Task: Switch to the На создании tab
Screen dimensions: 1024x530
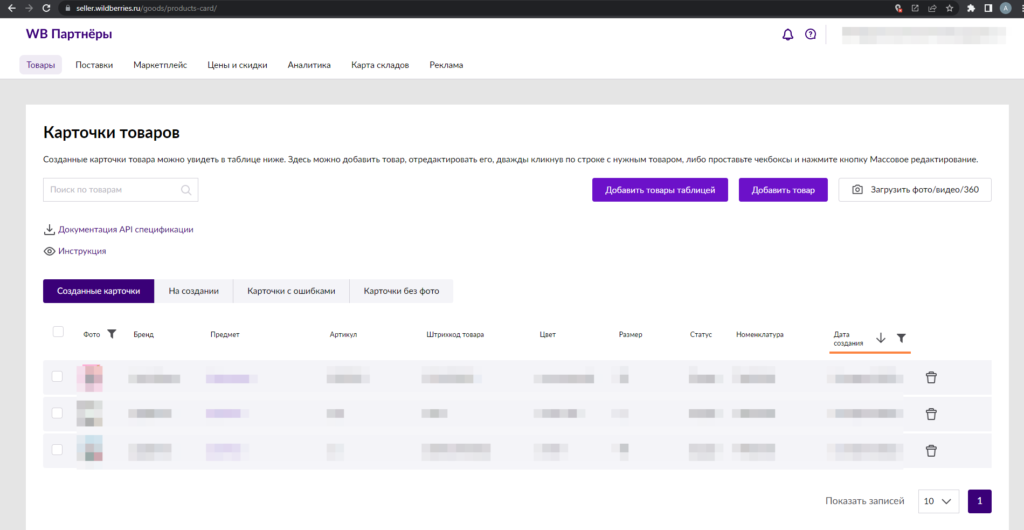Action: pyautogui.click(x=193, y=291)
